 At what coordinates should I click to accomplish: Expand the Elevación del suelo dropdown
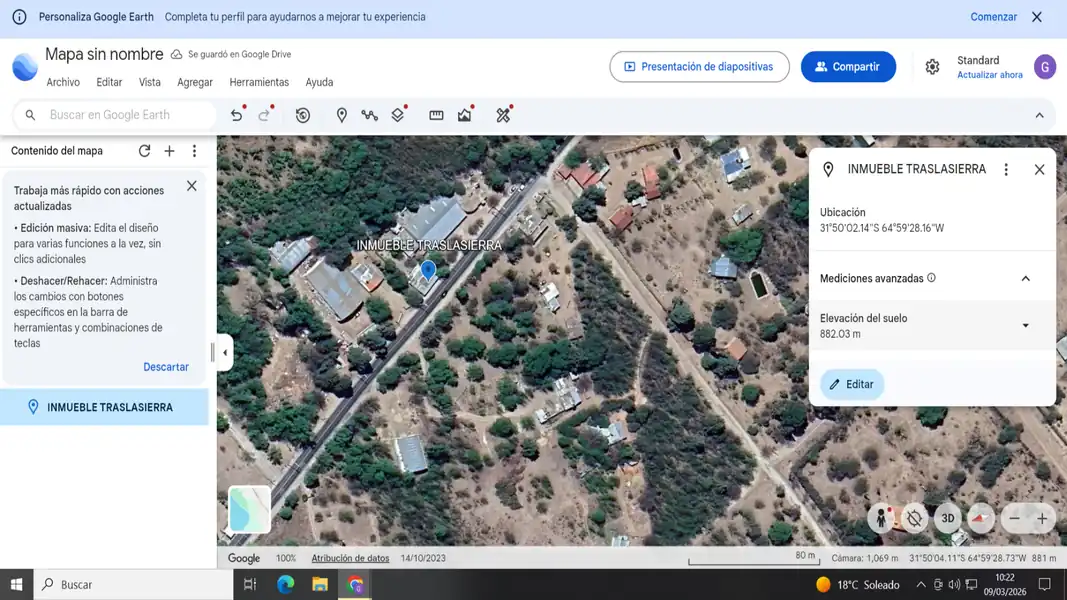[1025, 326]
